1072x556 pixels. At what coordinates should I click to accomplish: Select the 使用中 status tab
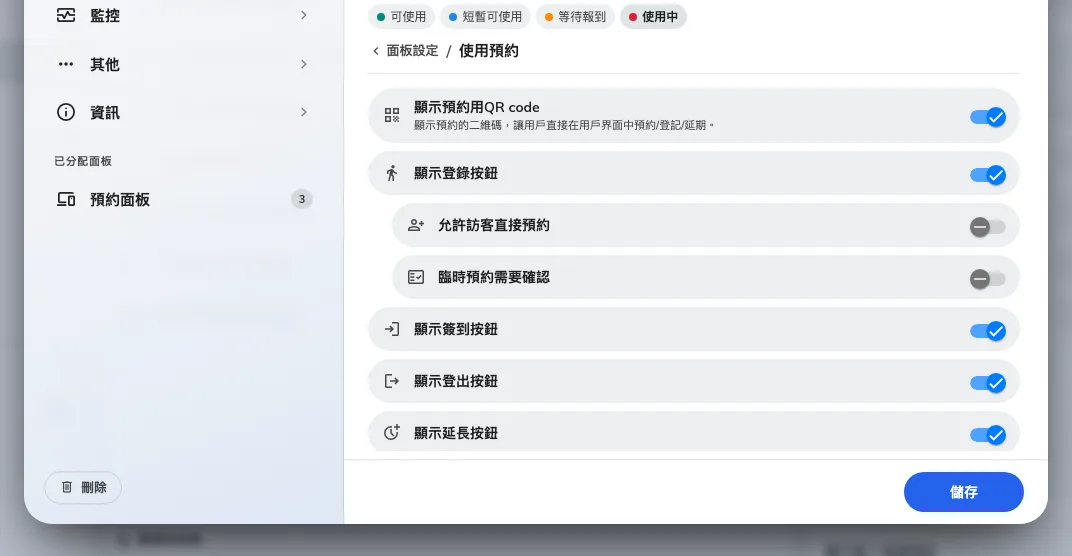tap(653, 16)
